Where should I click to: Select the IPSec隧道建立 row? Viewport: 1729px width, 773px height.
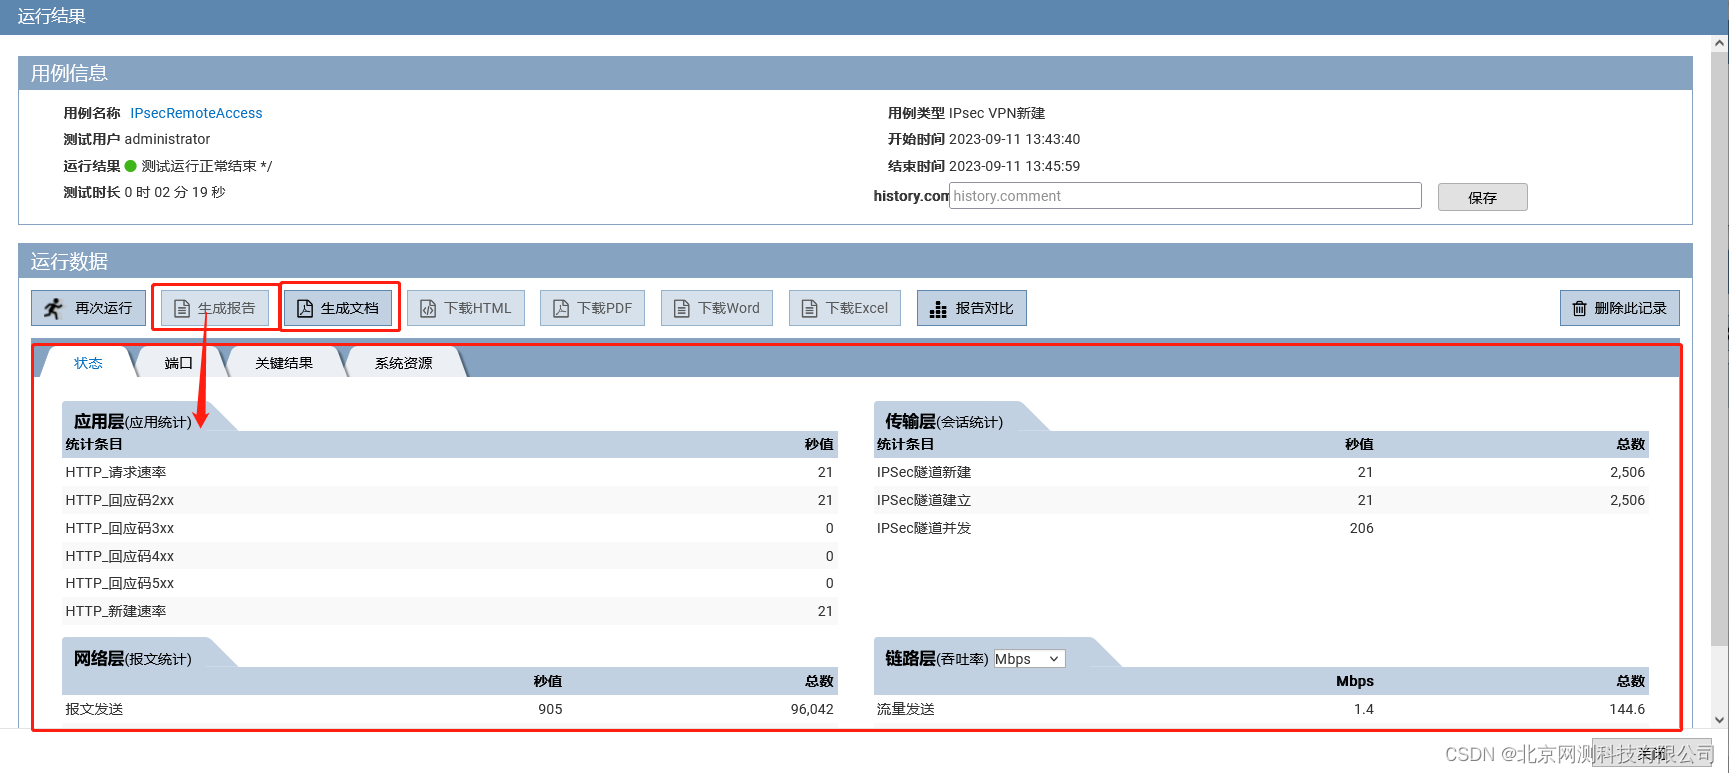click(x=1261, y=500)
